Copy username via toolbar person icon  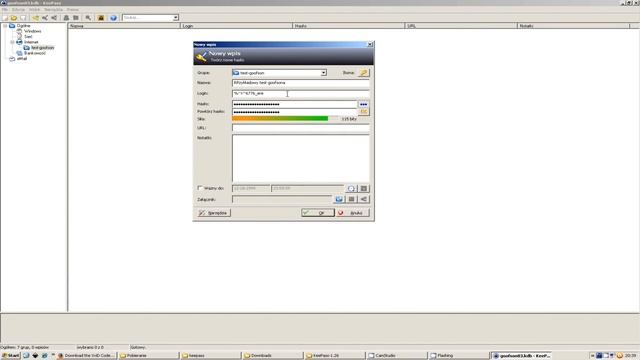66,18
